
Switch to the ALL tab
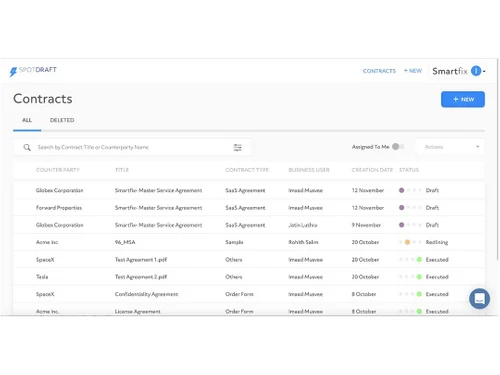(x=27, y=120)
